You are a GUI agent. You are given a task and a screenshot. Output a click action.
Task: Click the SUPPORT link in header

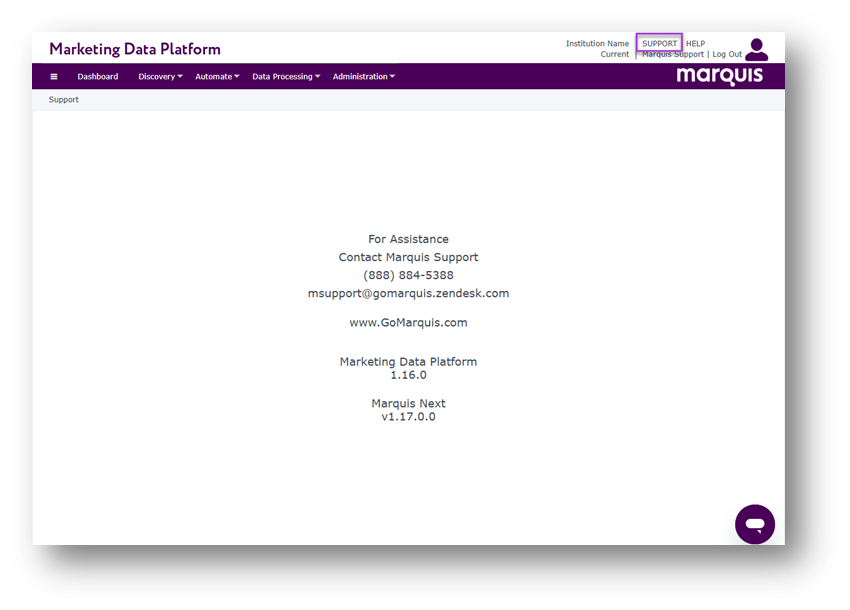coord(659,44)
